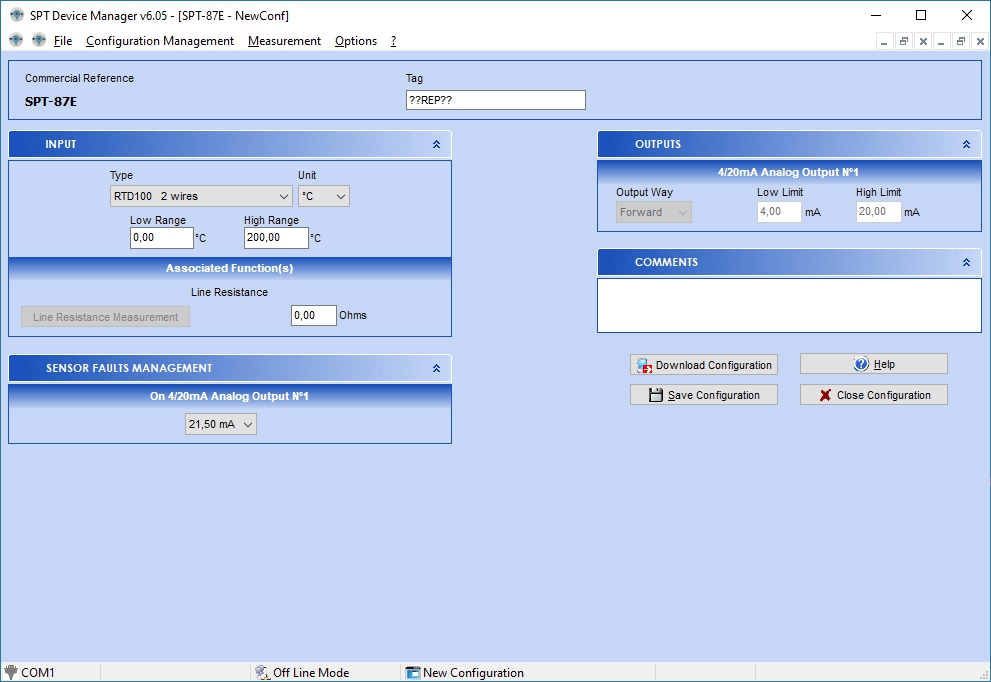
Task: Click Save Configuration button
Action: [703, 395]
